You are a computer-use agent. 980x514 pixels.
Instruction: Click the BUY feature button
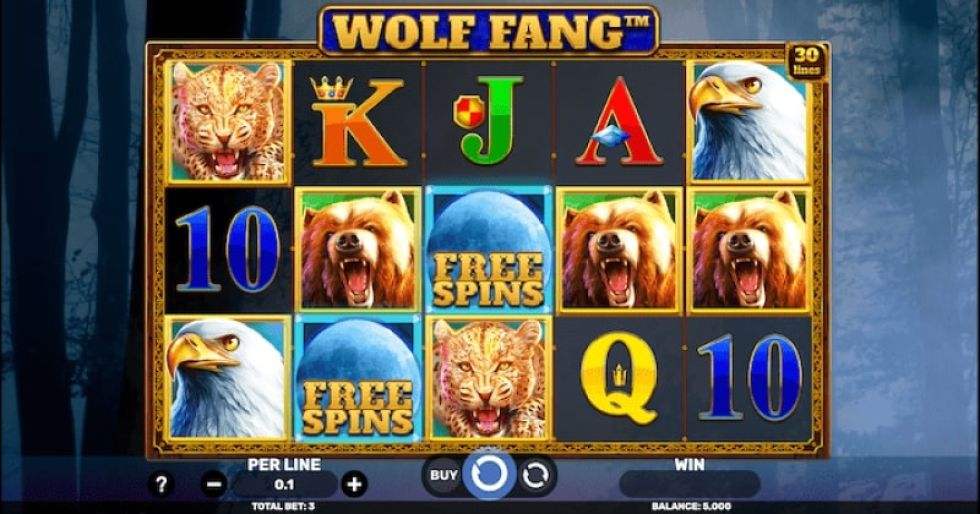443,475
